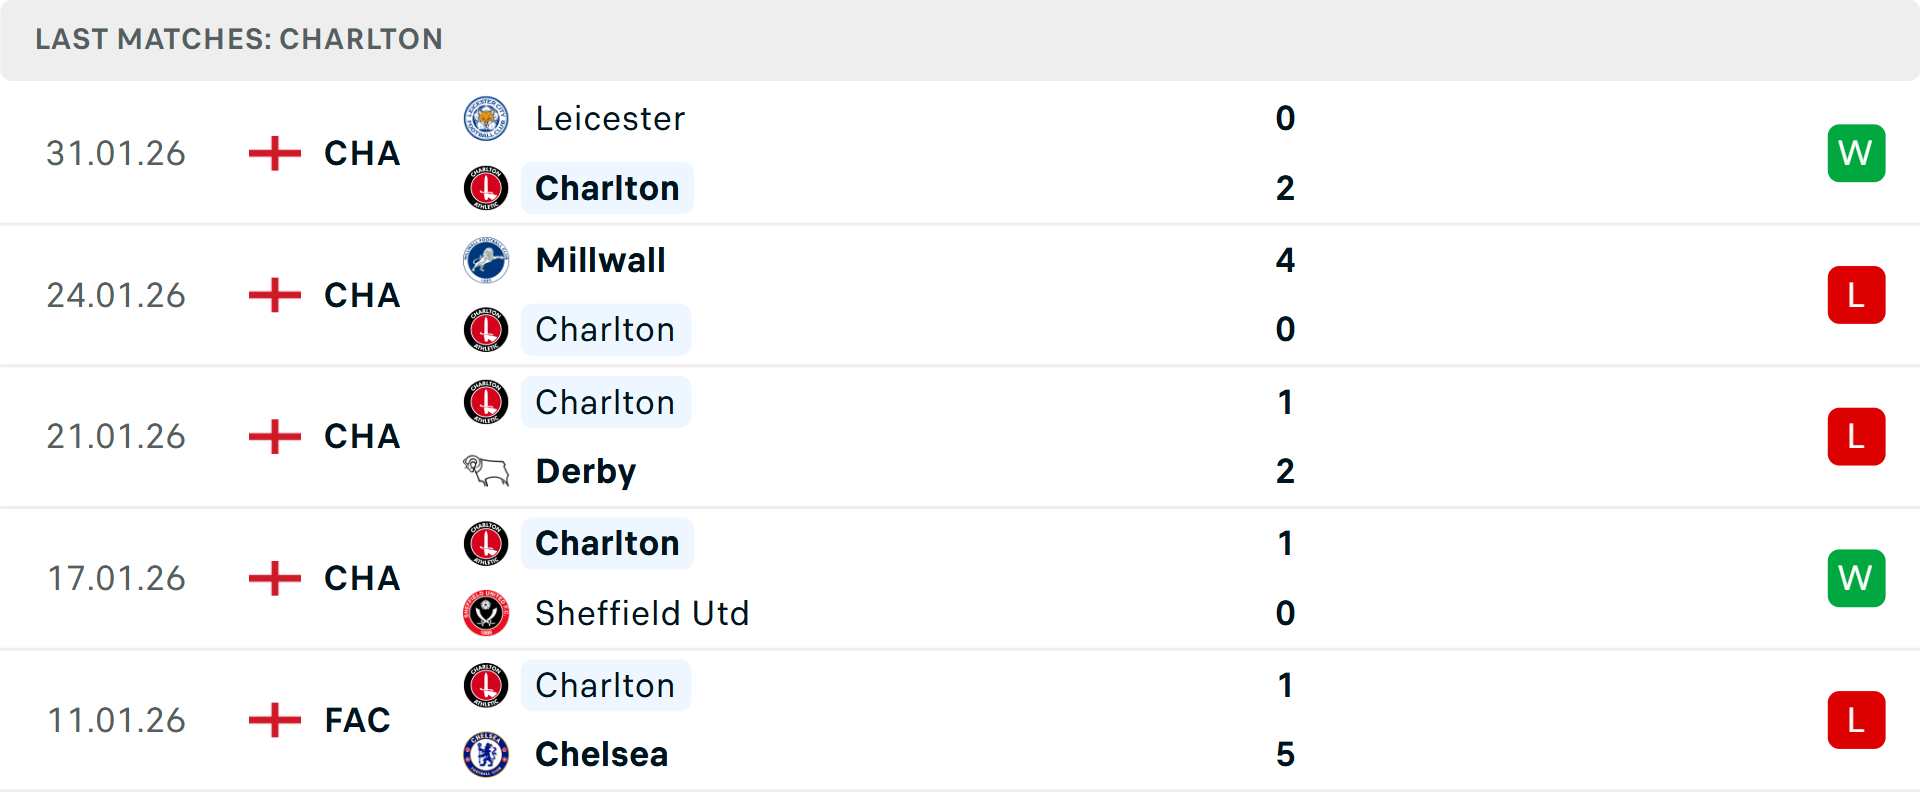1920x792 pixels.
Task: Select the FAC competition label
Action: (357, 720)
